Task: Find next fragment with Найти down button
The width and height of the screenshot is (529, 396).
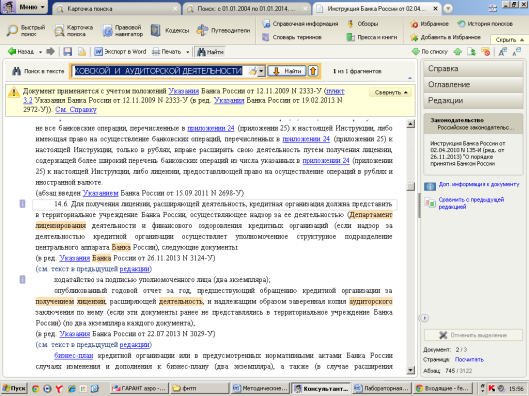Action: 287,71
